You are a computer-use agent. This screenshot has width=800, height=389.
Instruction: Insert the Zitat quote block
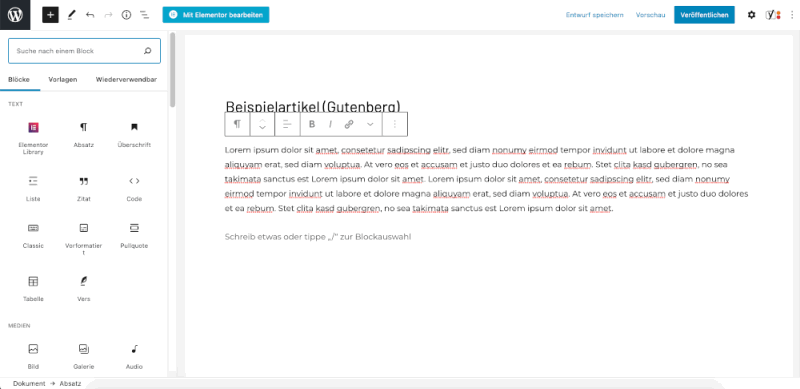point(84,189)
